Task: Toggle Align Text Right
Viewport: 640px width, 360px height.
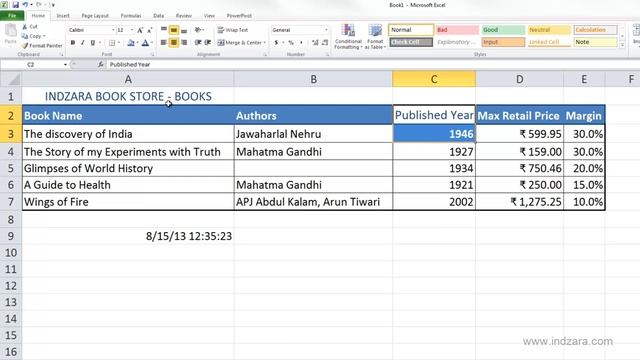Action: pyautogui.click(x=184, y=42)
